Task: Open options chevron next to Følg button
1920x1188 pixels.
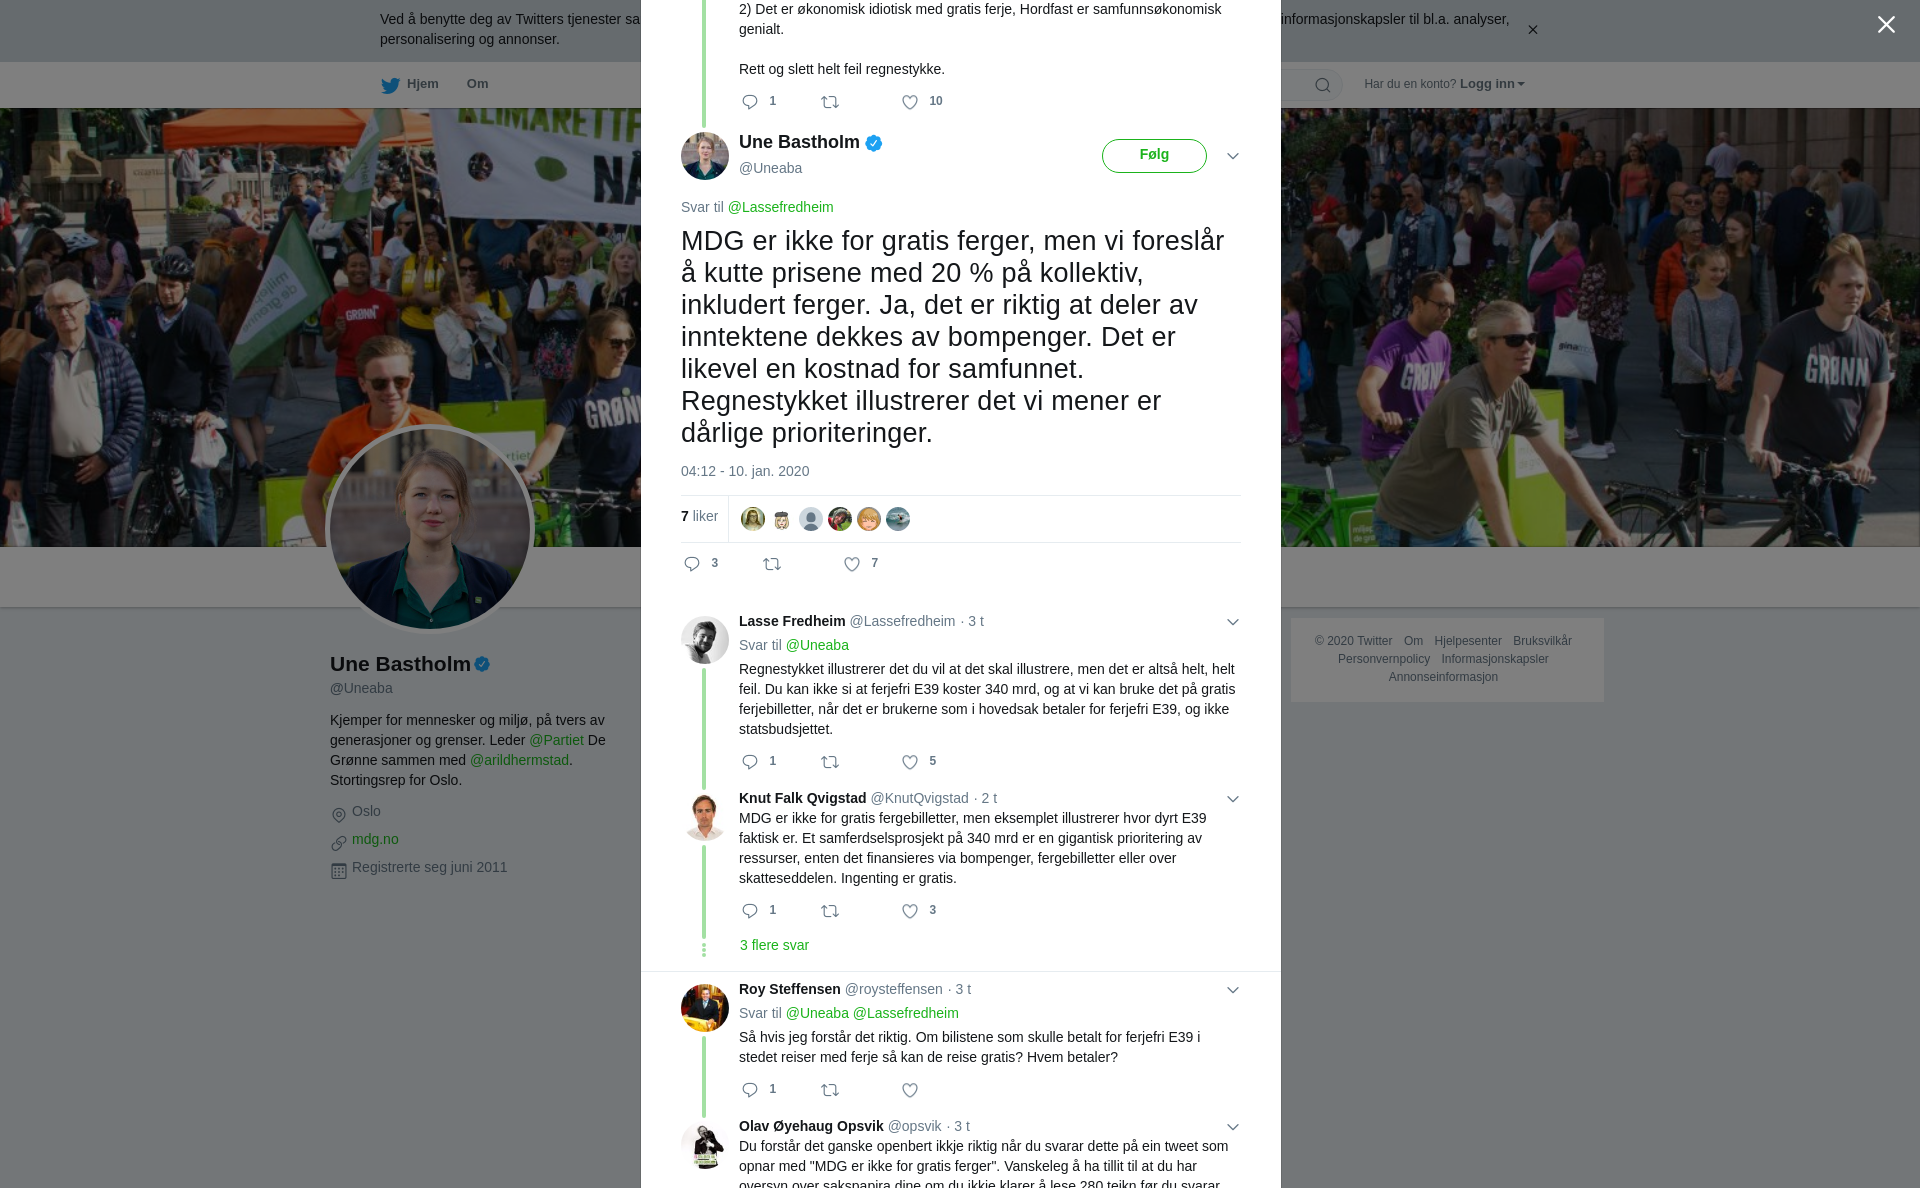Action: point(1233,156)
